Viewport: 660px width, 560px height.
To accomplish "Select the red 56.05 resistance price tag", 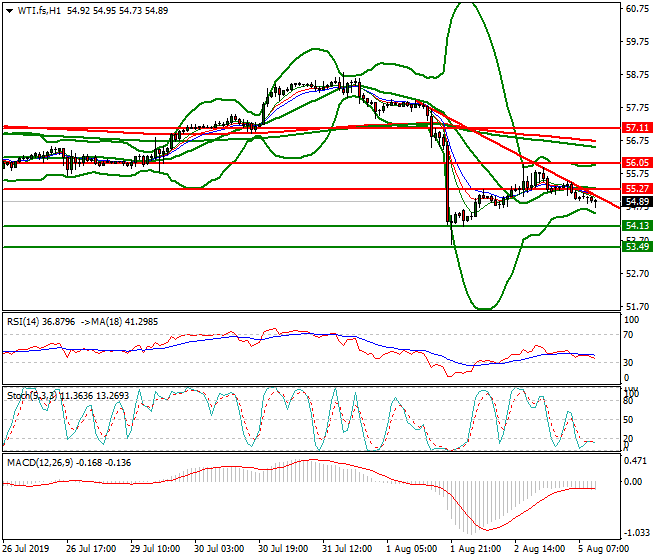I will (x=637, y=162).
